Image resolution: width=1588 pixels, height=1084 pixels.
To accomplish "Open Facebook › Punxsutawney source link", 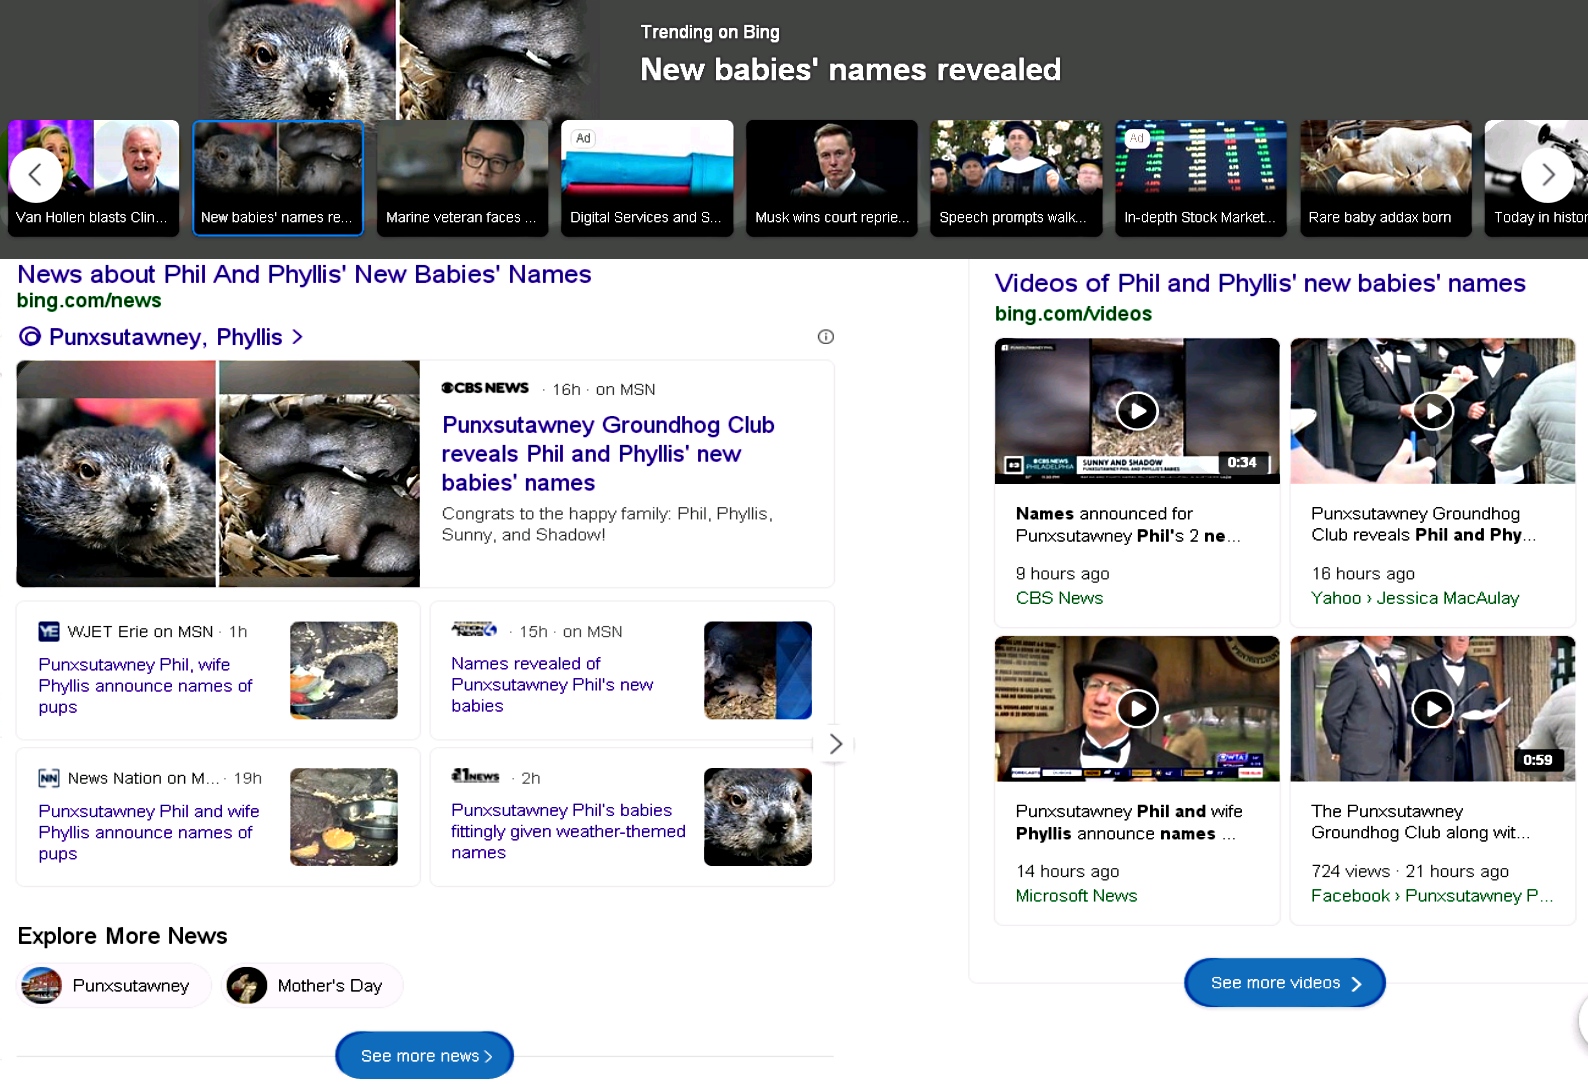I will coord(1432,896).
